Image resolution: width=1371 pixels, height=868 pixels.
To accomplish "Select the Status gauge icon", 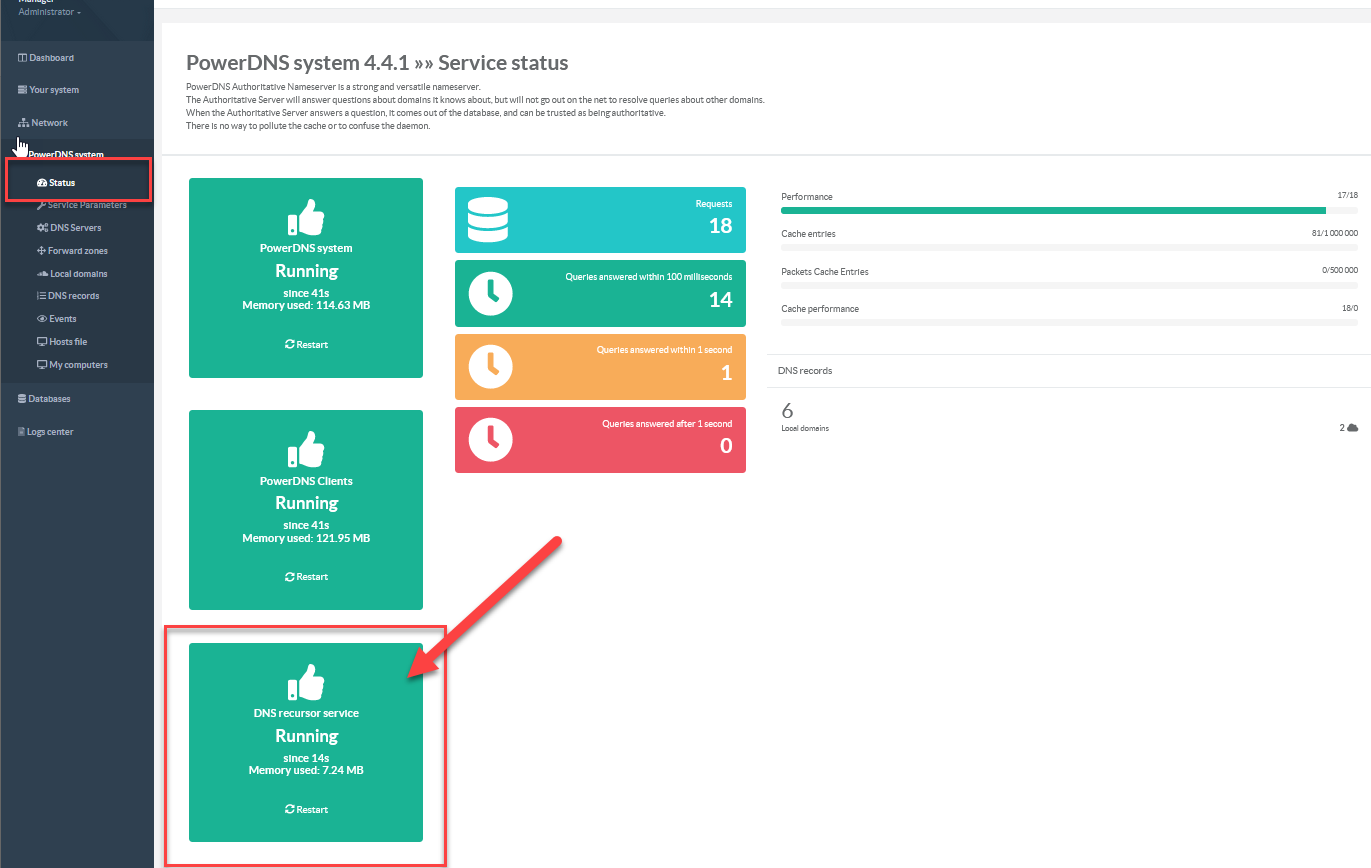I will coord(42,183).
